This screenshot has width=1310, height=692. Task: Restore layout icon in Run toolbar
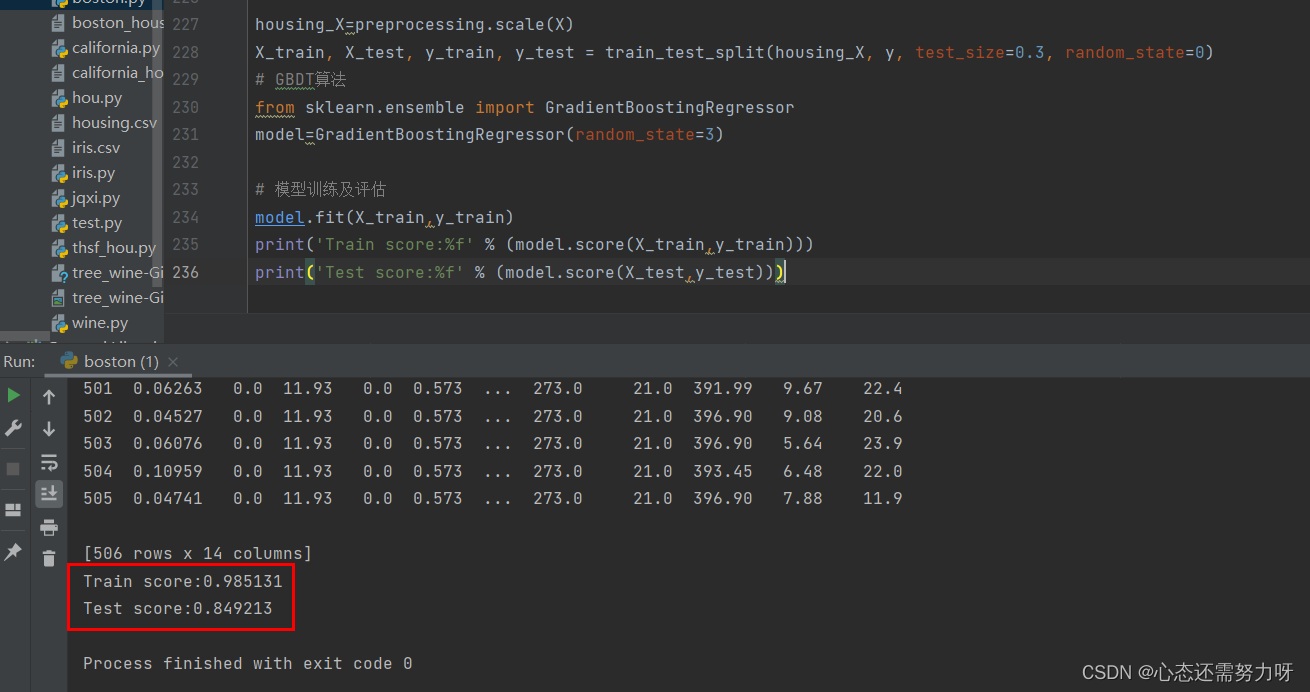(x=13, y=510)
